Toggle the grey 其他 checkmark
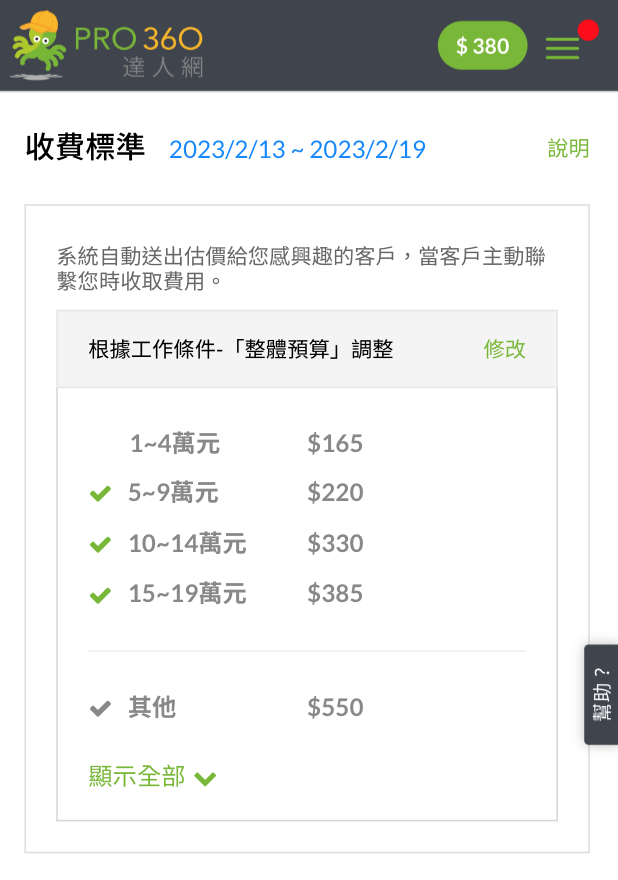The width and height of the screenshot is (618, 880). [x=100, y=709]
